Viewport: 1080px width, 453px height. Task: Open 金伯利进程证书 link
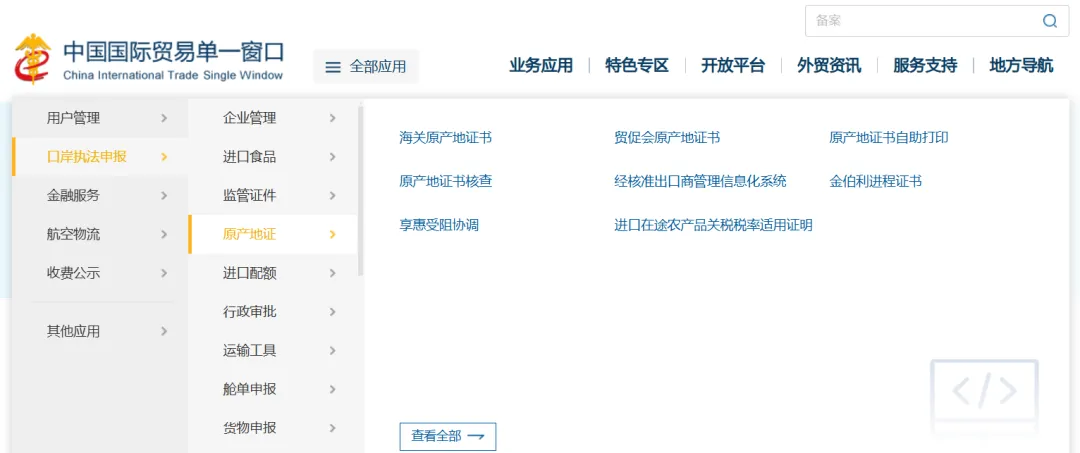point(875,182)
